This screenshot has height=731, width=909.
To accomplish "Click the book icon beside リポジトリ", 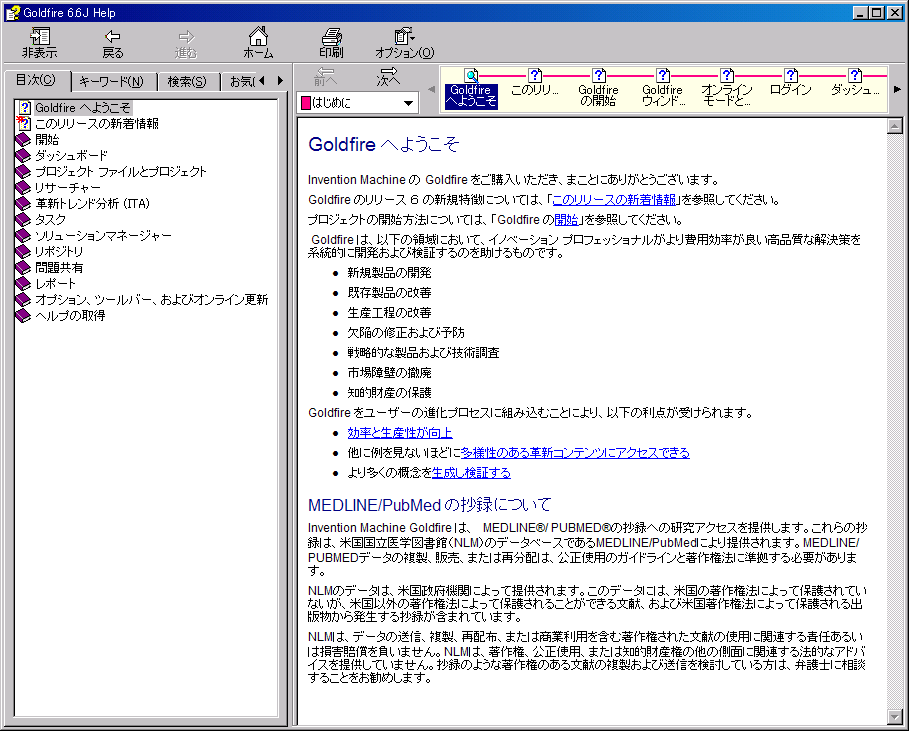I will [x=23, y=252].
